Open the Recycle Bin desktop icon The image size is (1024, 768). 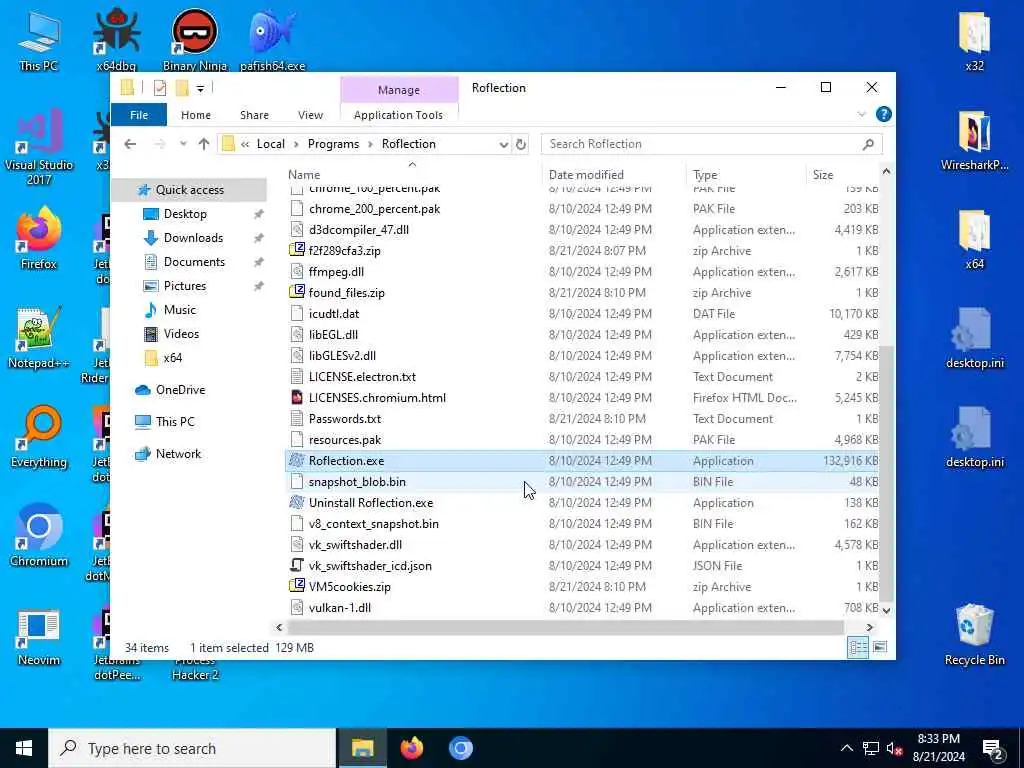click(x=974, y=635)
